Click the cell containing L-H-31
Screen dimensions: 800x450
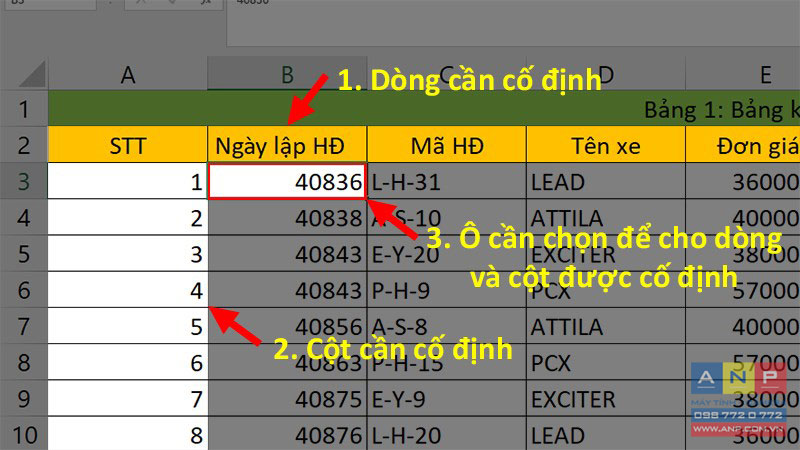[x=446, y=181]
